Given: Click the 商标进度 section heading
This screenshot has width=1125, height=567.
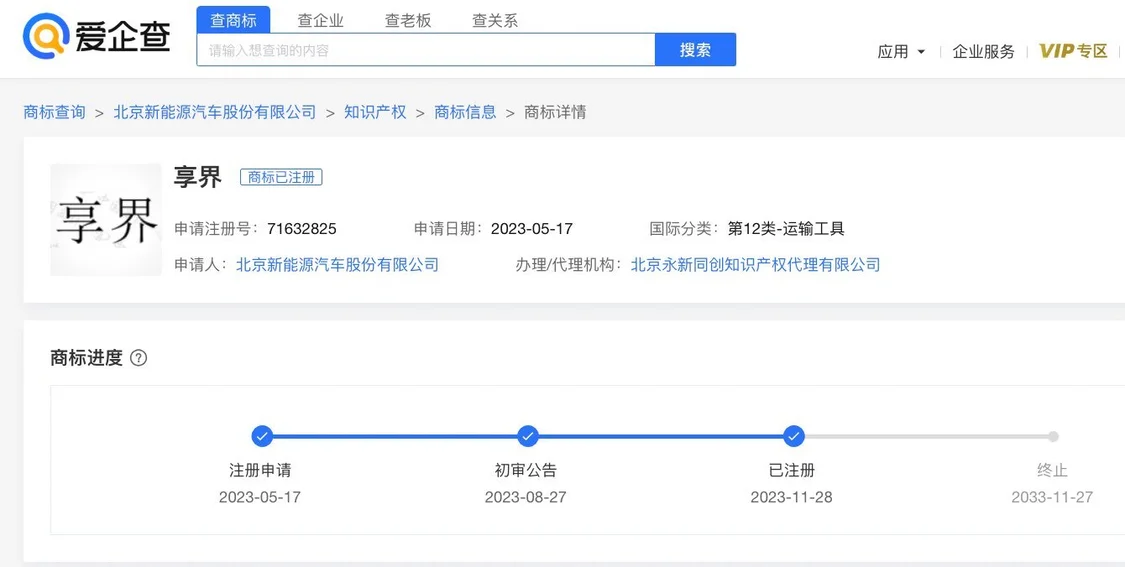Looking at the screenshot, I should point(87,358).
